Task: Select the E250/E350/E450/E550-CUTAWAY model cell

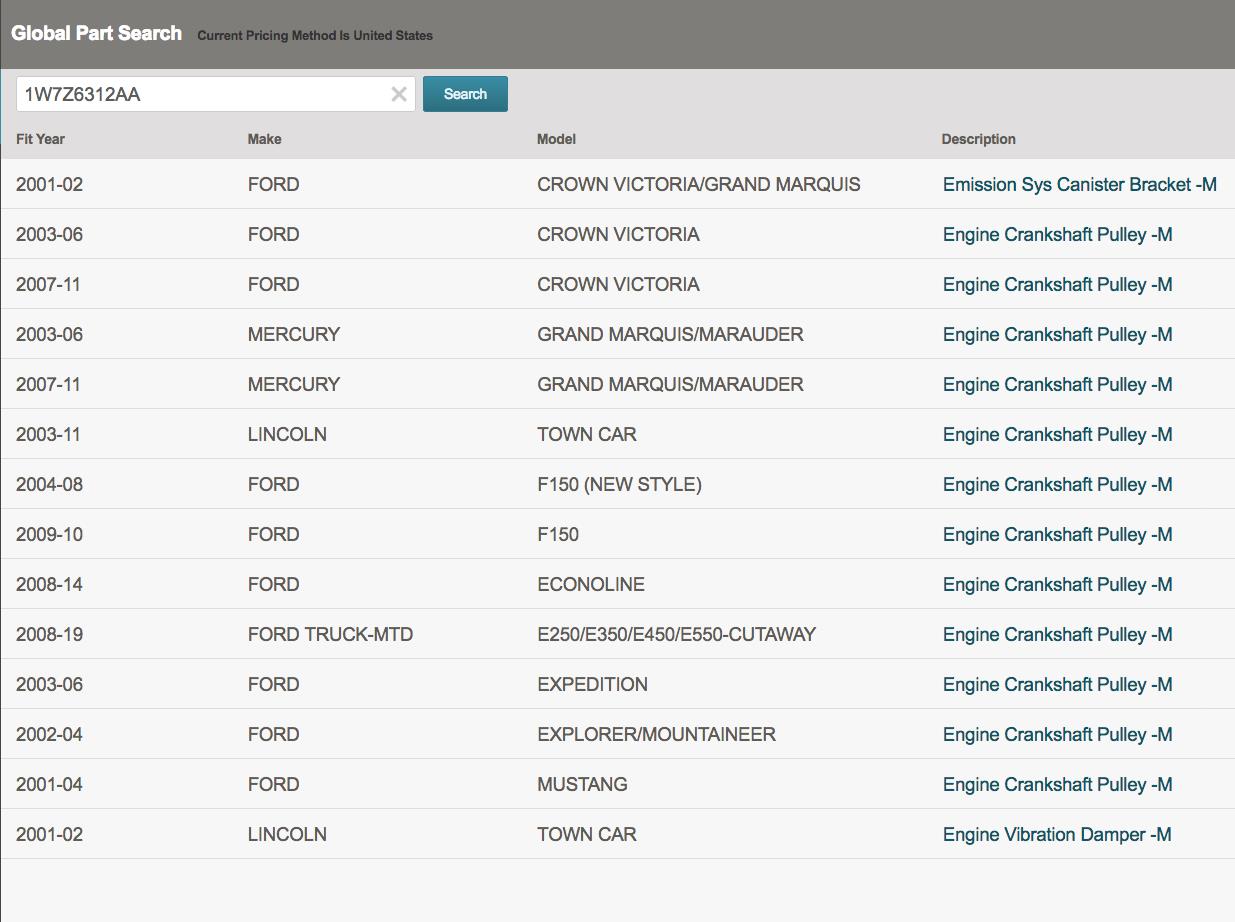Action: tap(676, 634)
